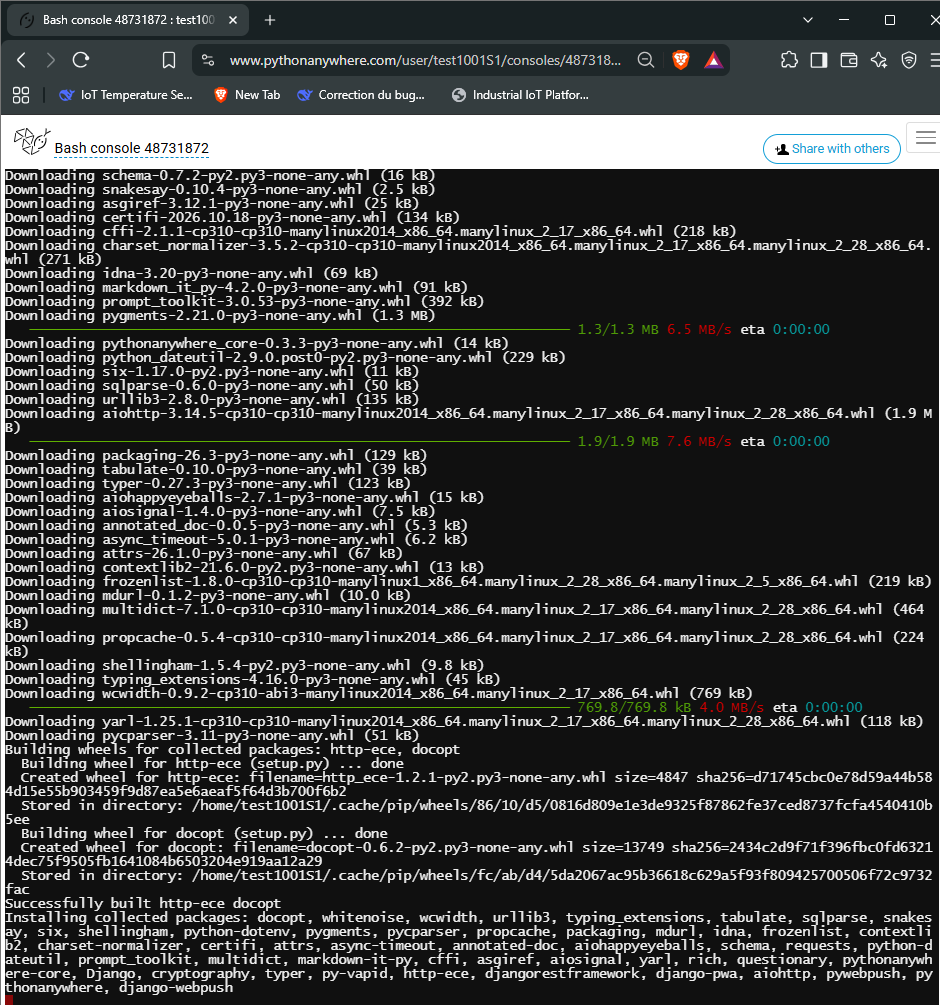Open the zoom control in address bar
The height and width of the screenshot is (1005, 940).
tap(646, 60)
